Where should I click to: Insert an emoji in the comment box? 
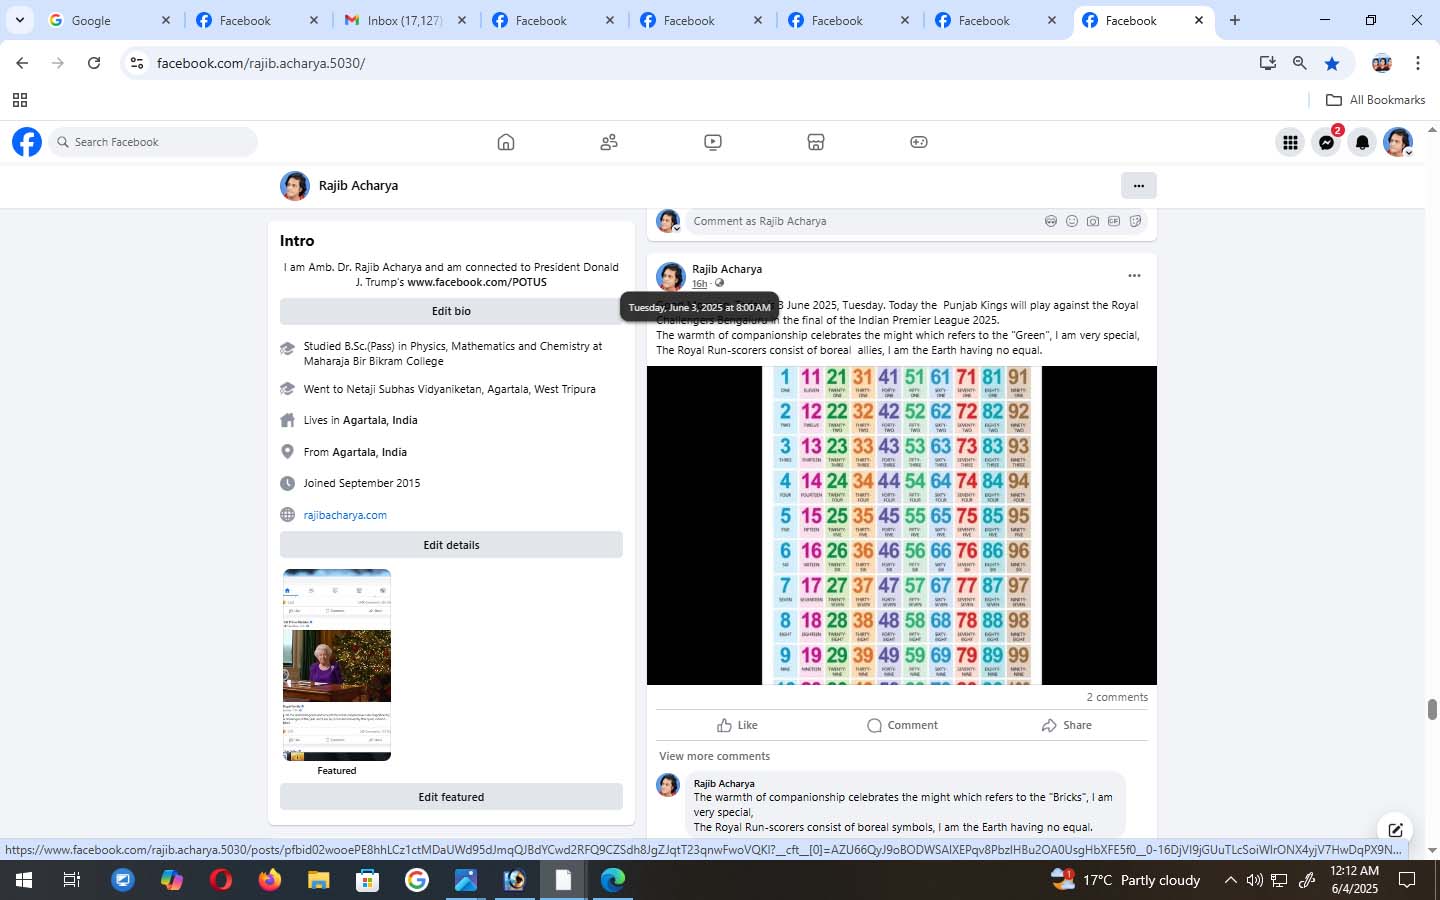point(1072,221)
